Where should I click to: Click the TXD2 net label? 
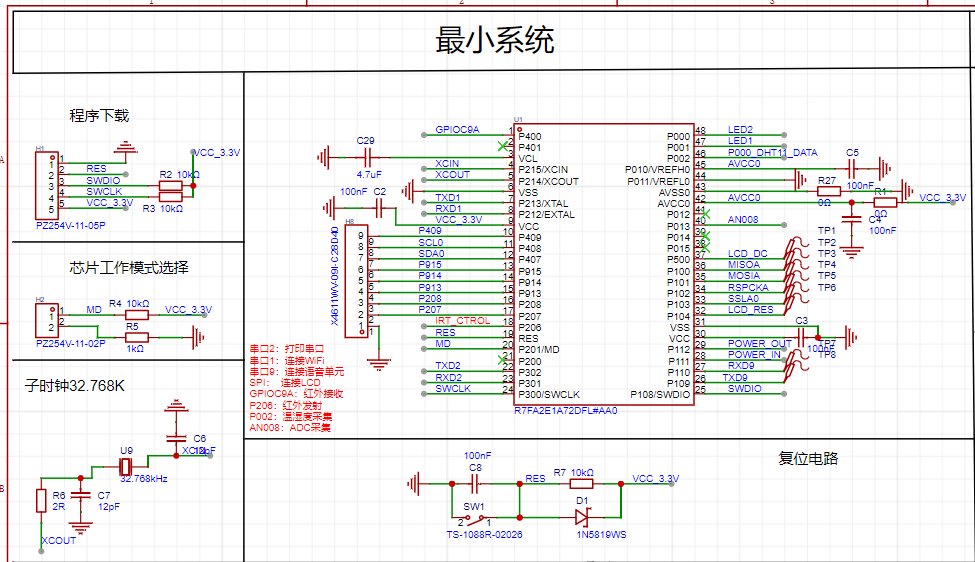coord(448,366)
